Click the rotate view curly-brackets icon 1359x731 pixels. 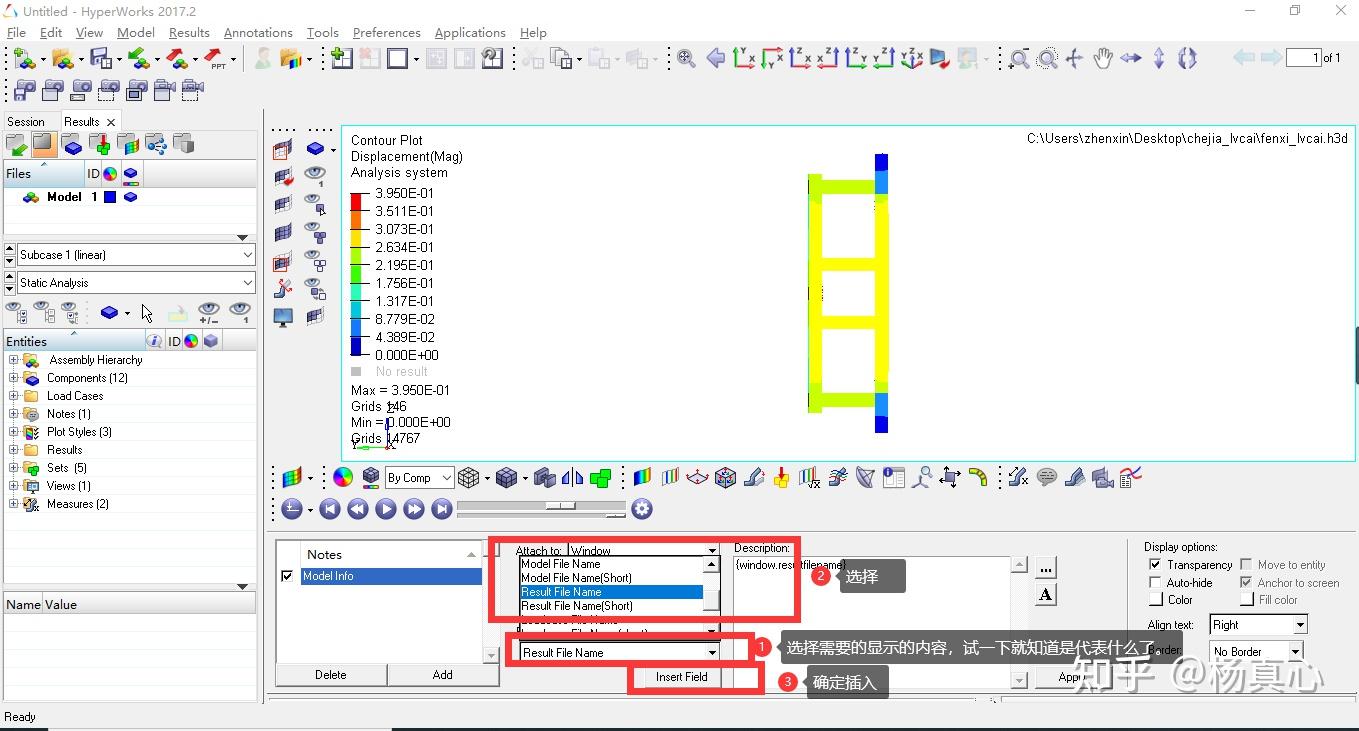point(1187,58)
